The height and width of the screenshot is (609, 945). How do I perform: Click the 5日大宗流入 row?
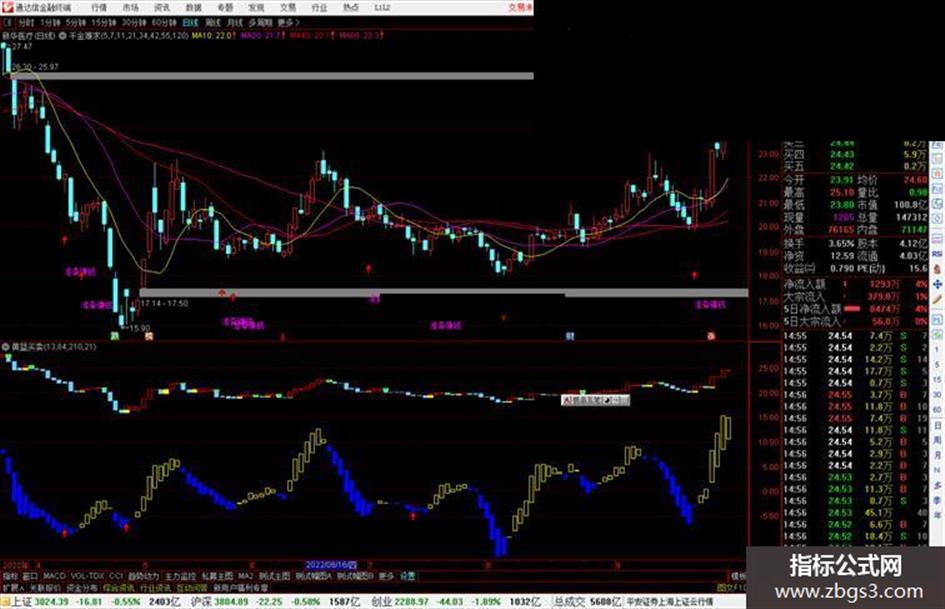coord(855,322)
